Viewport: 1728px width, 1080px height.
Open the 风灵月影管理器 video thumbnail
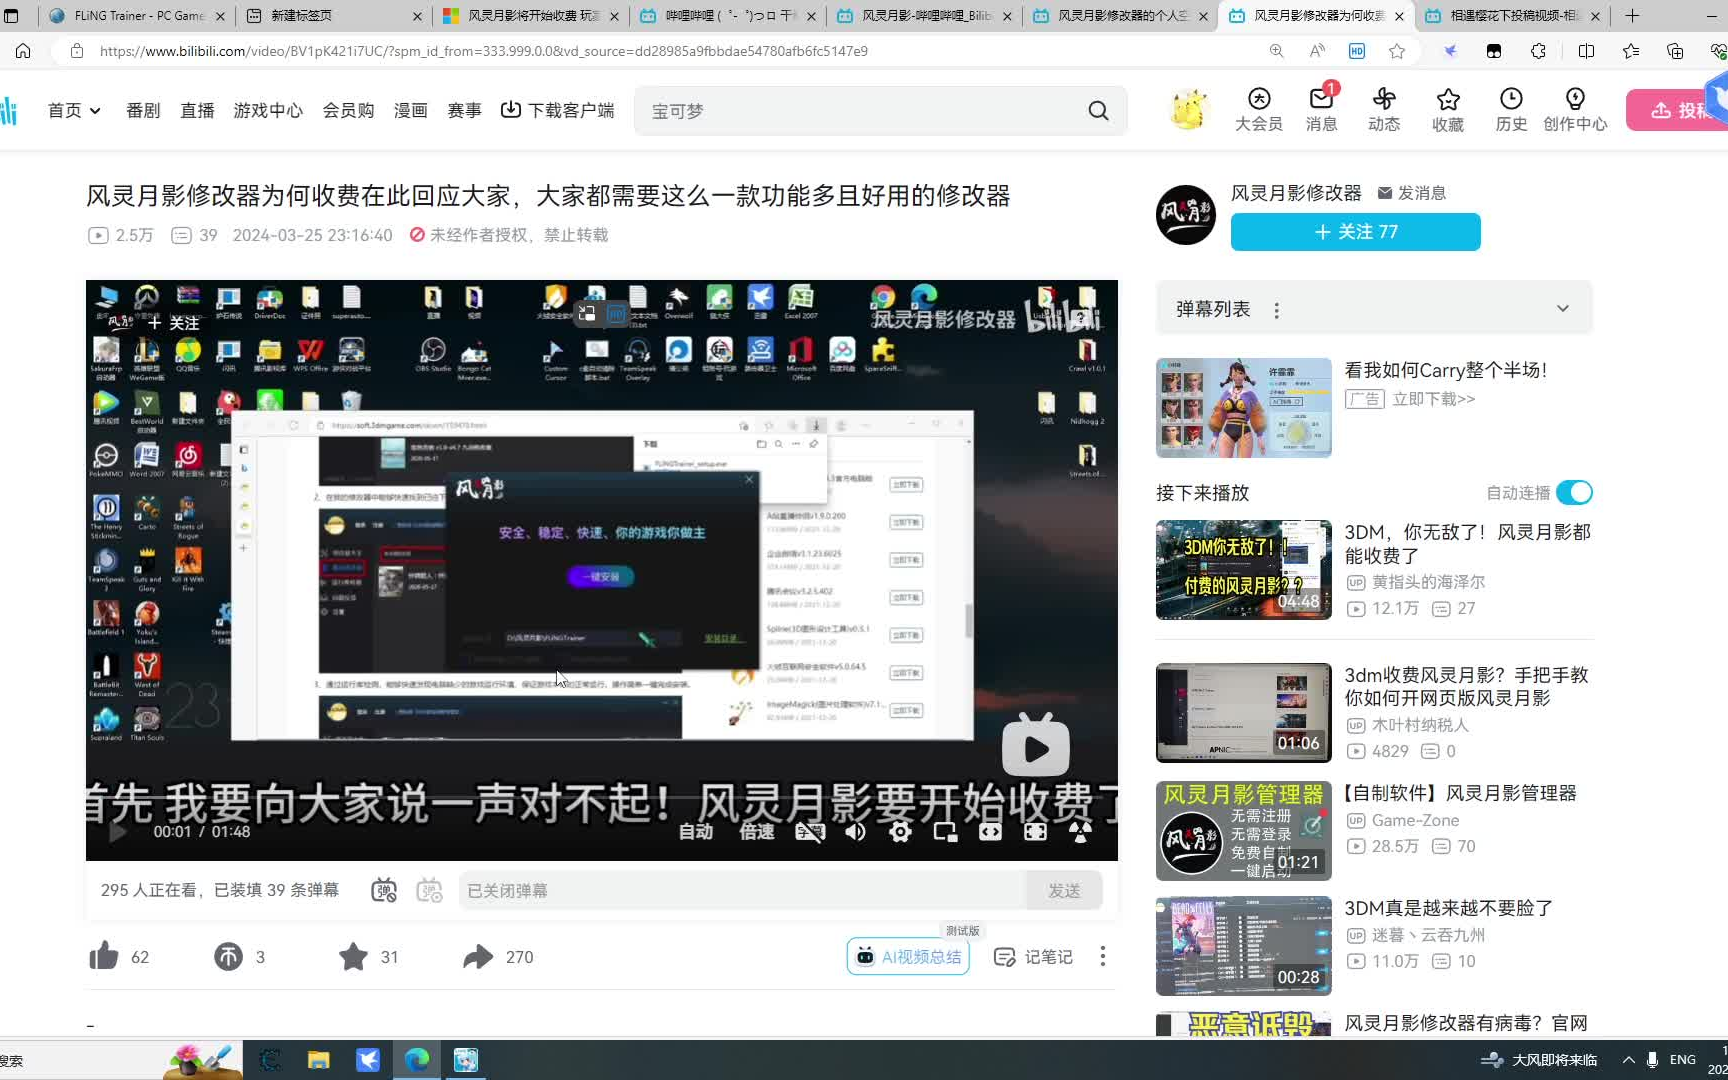click(x=1244, y=831)
